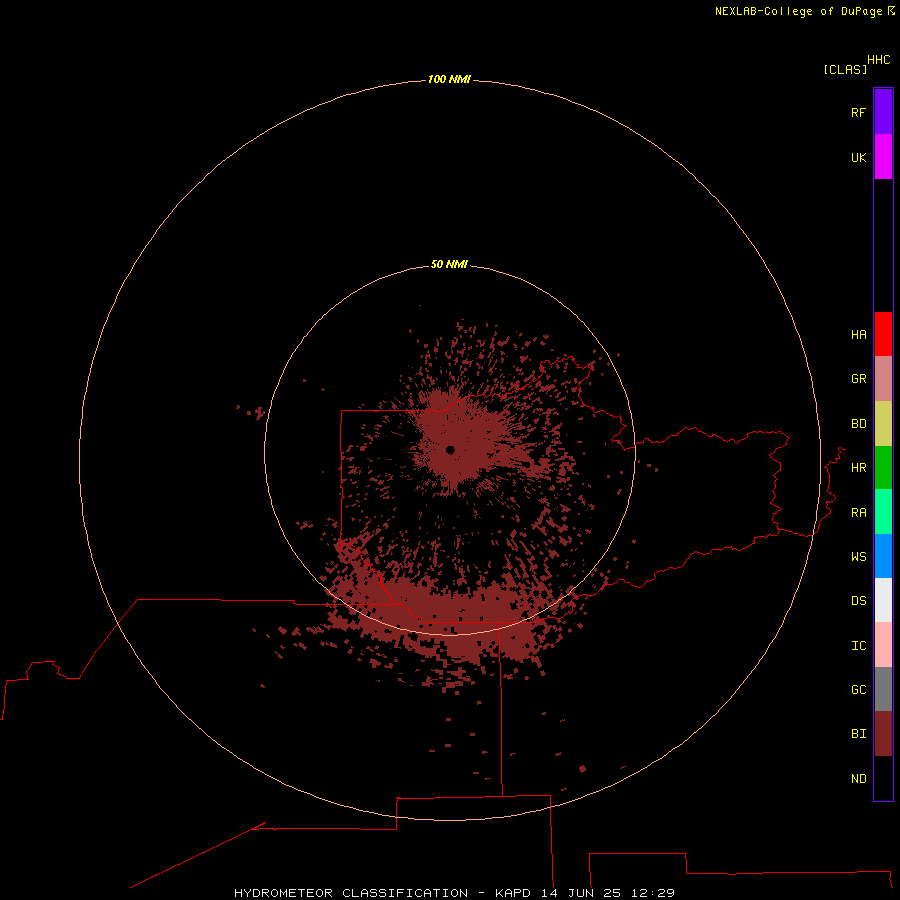Click the 14 JUN 25 date stamp
This screenshot has width=900, height=900.
coord(580,893)
